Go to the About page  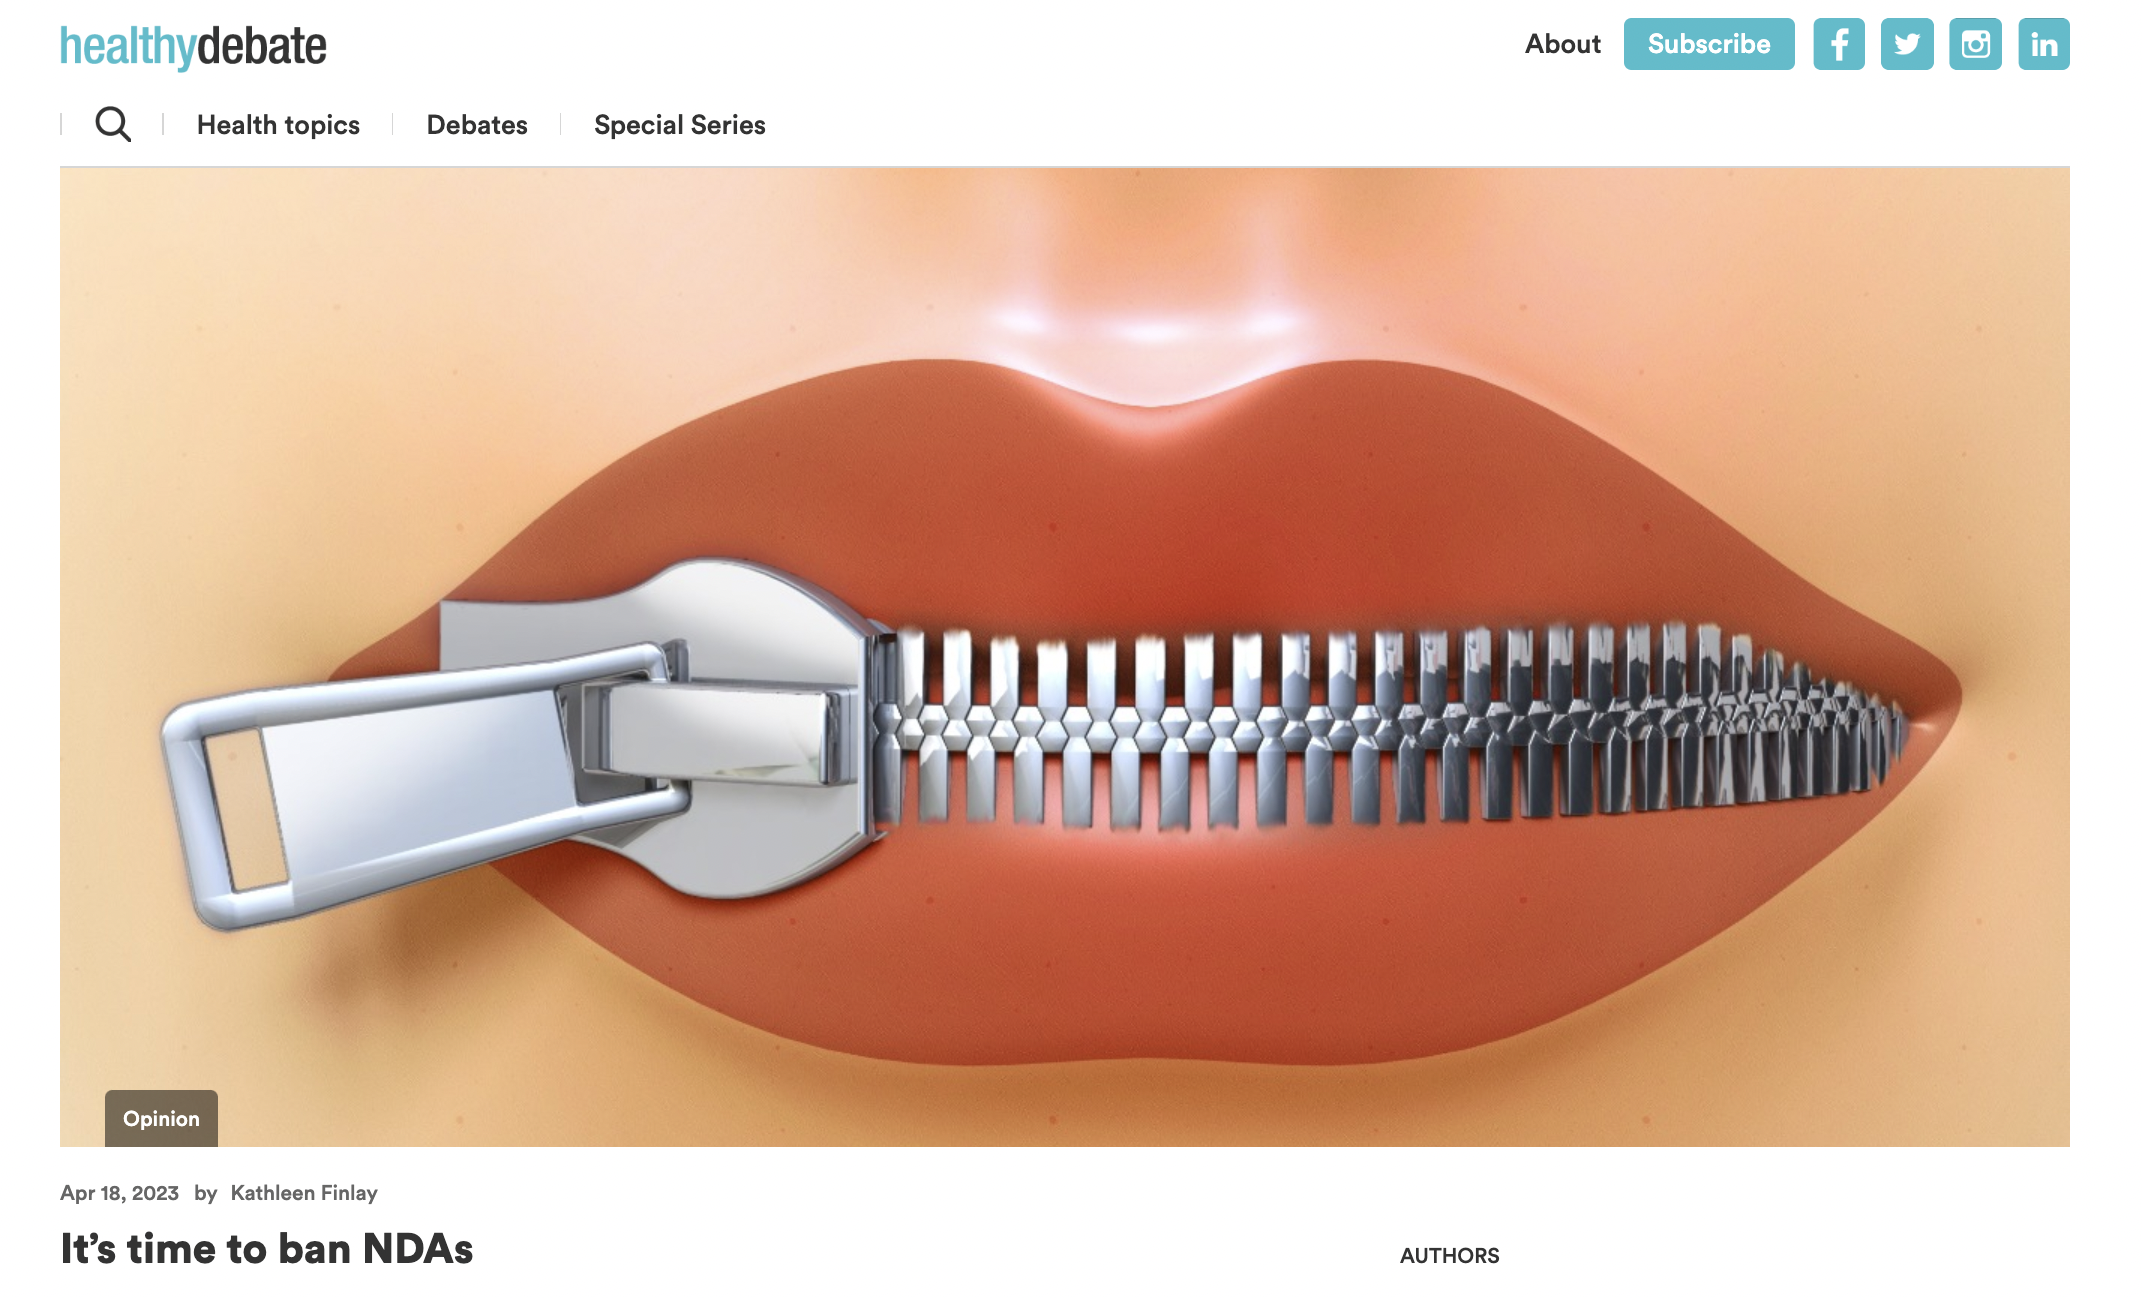pos(1562,44)
